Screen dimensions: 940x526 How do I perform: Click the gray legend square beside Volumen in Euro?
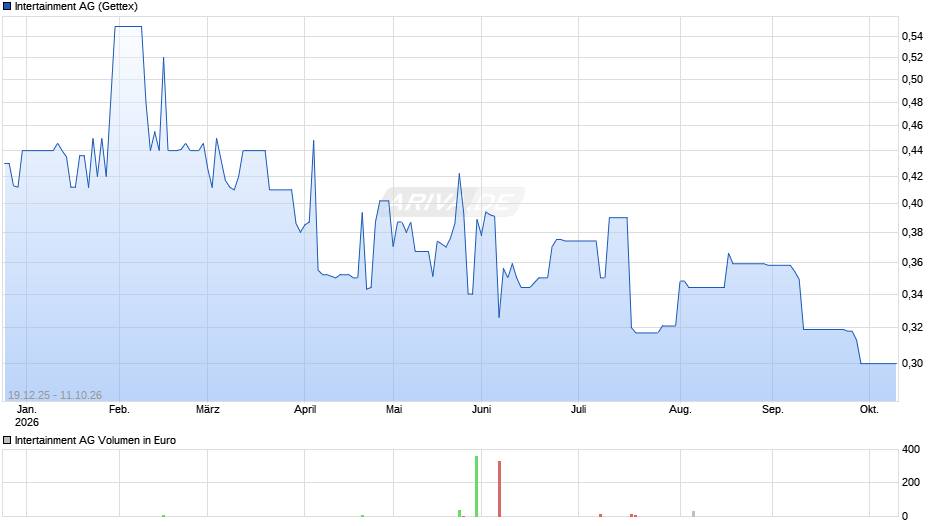[7, 440]
